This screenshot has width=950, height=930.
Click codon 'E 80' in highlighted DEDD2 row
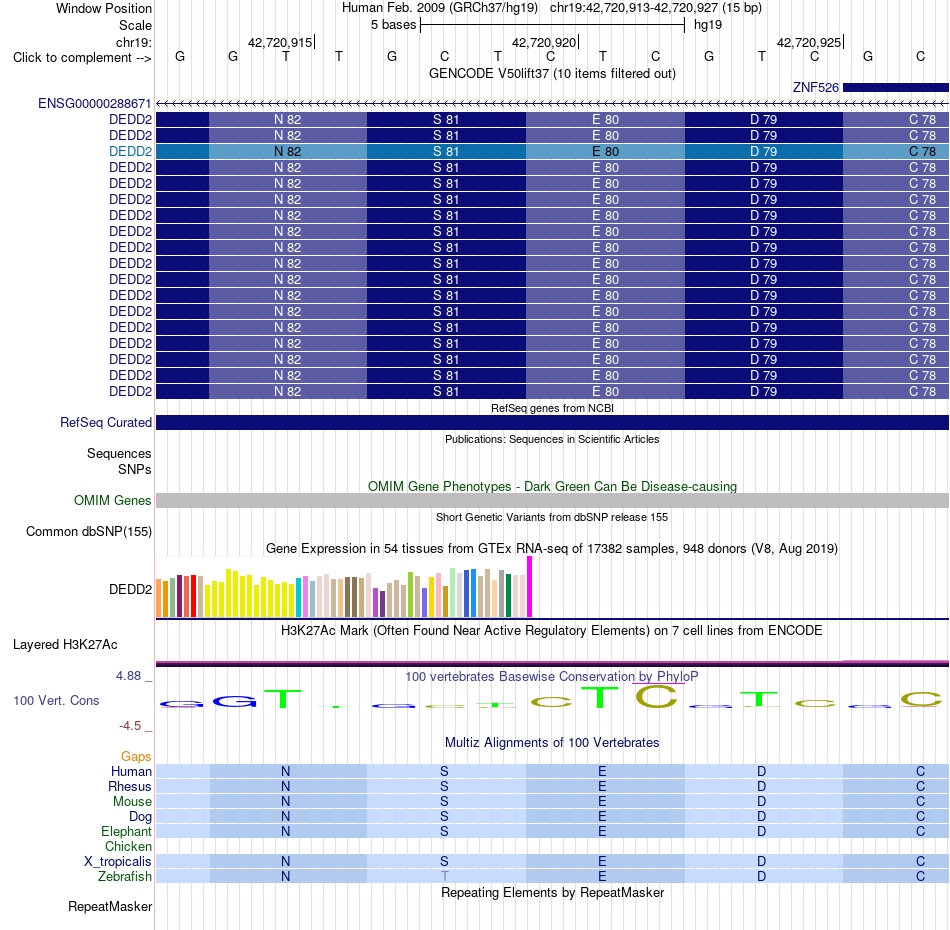(x=605, y=151)
